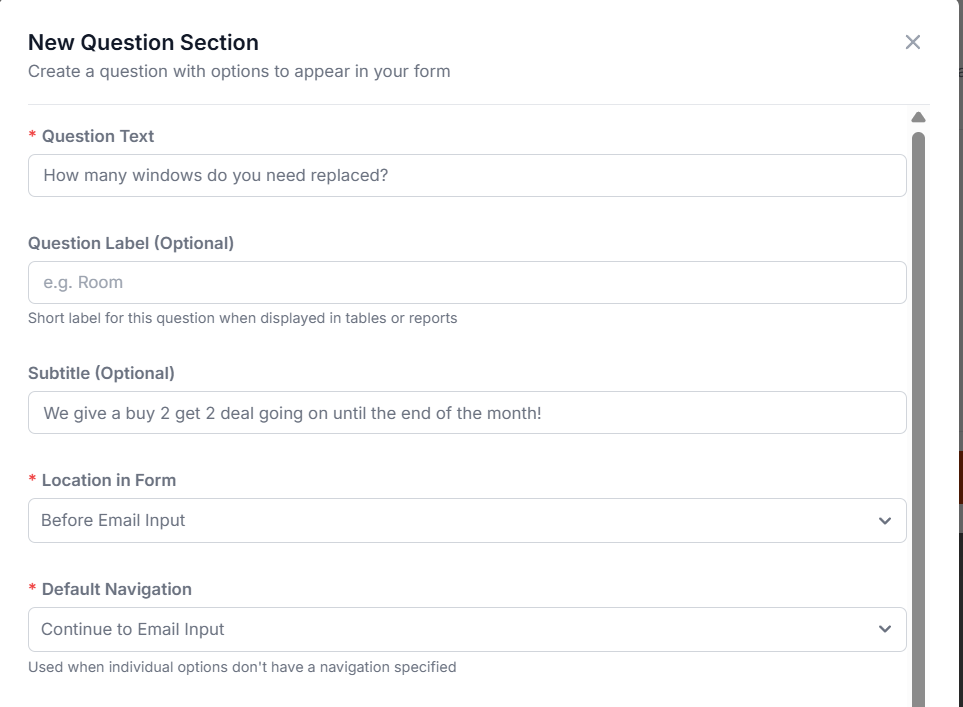The width and height of the screenshot is (963, 707).
Task: Expand the Default Navigation dropdown
Action: point(467,629)
